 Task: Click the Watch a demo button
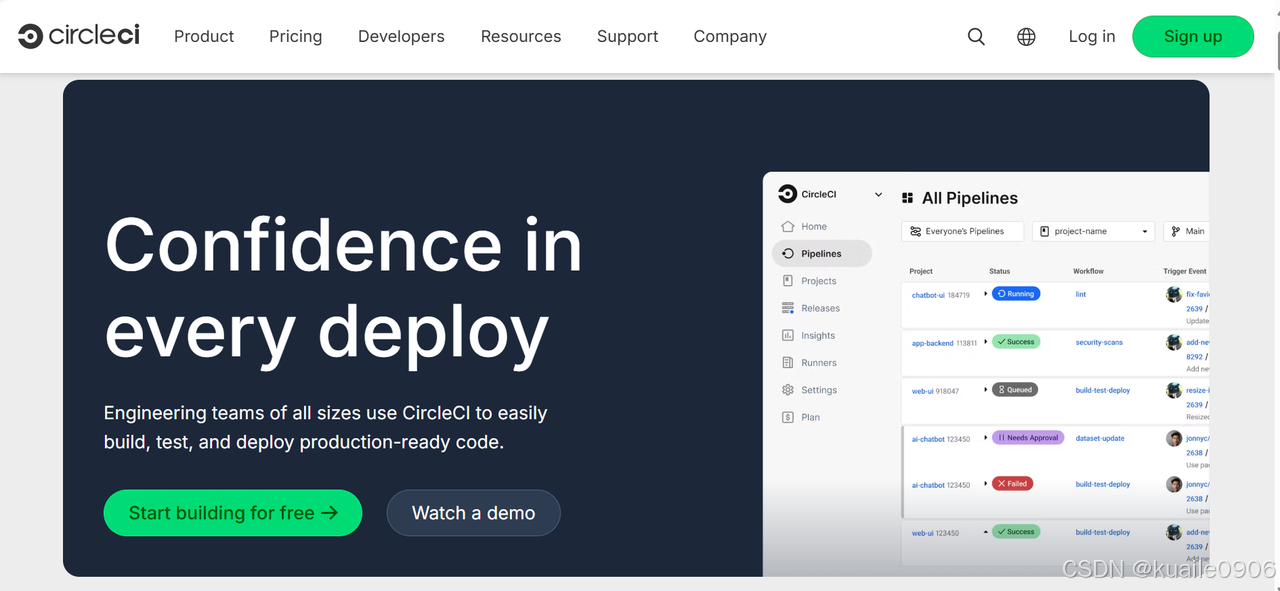tap(474, 513)
